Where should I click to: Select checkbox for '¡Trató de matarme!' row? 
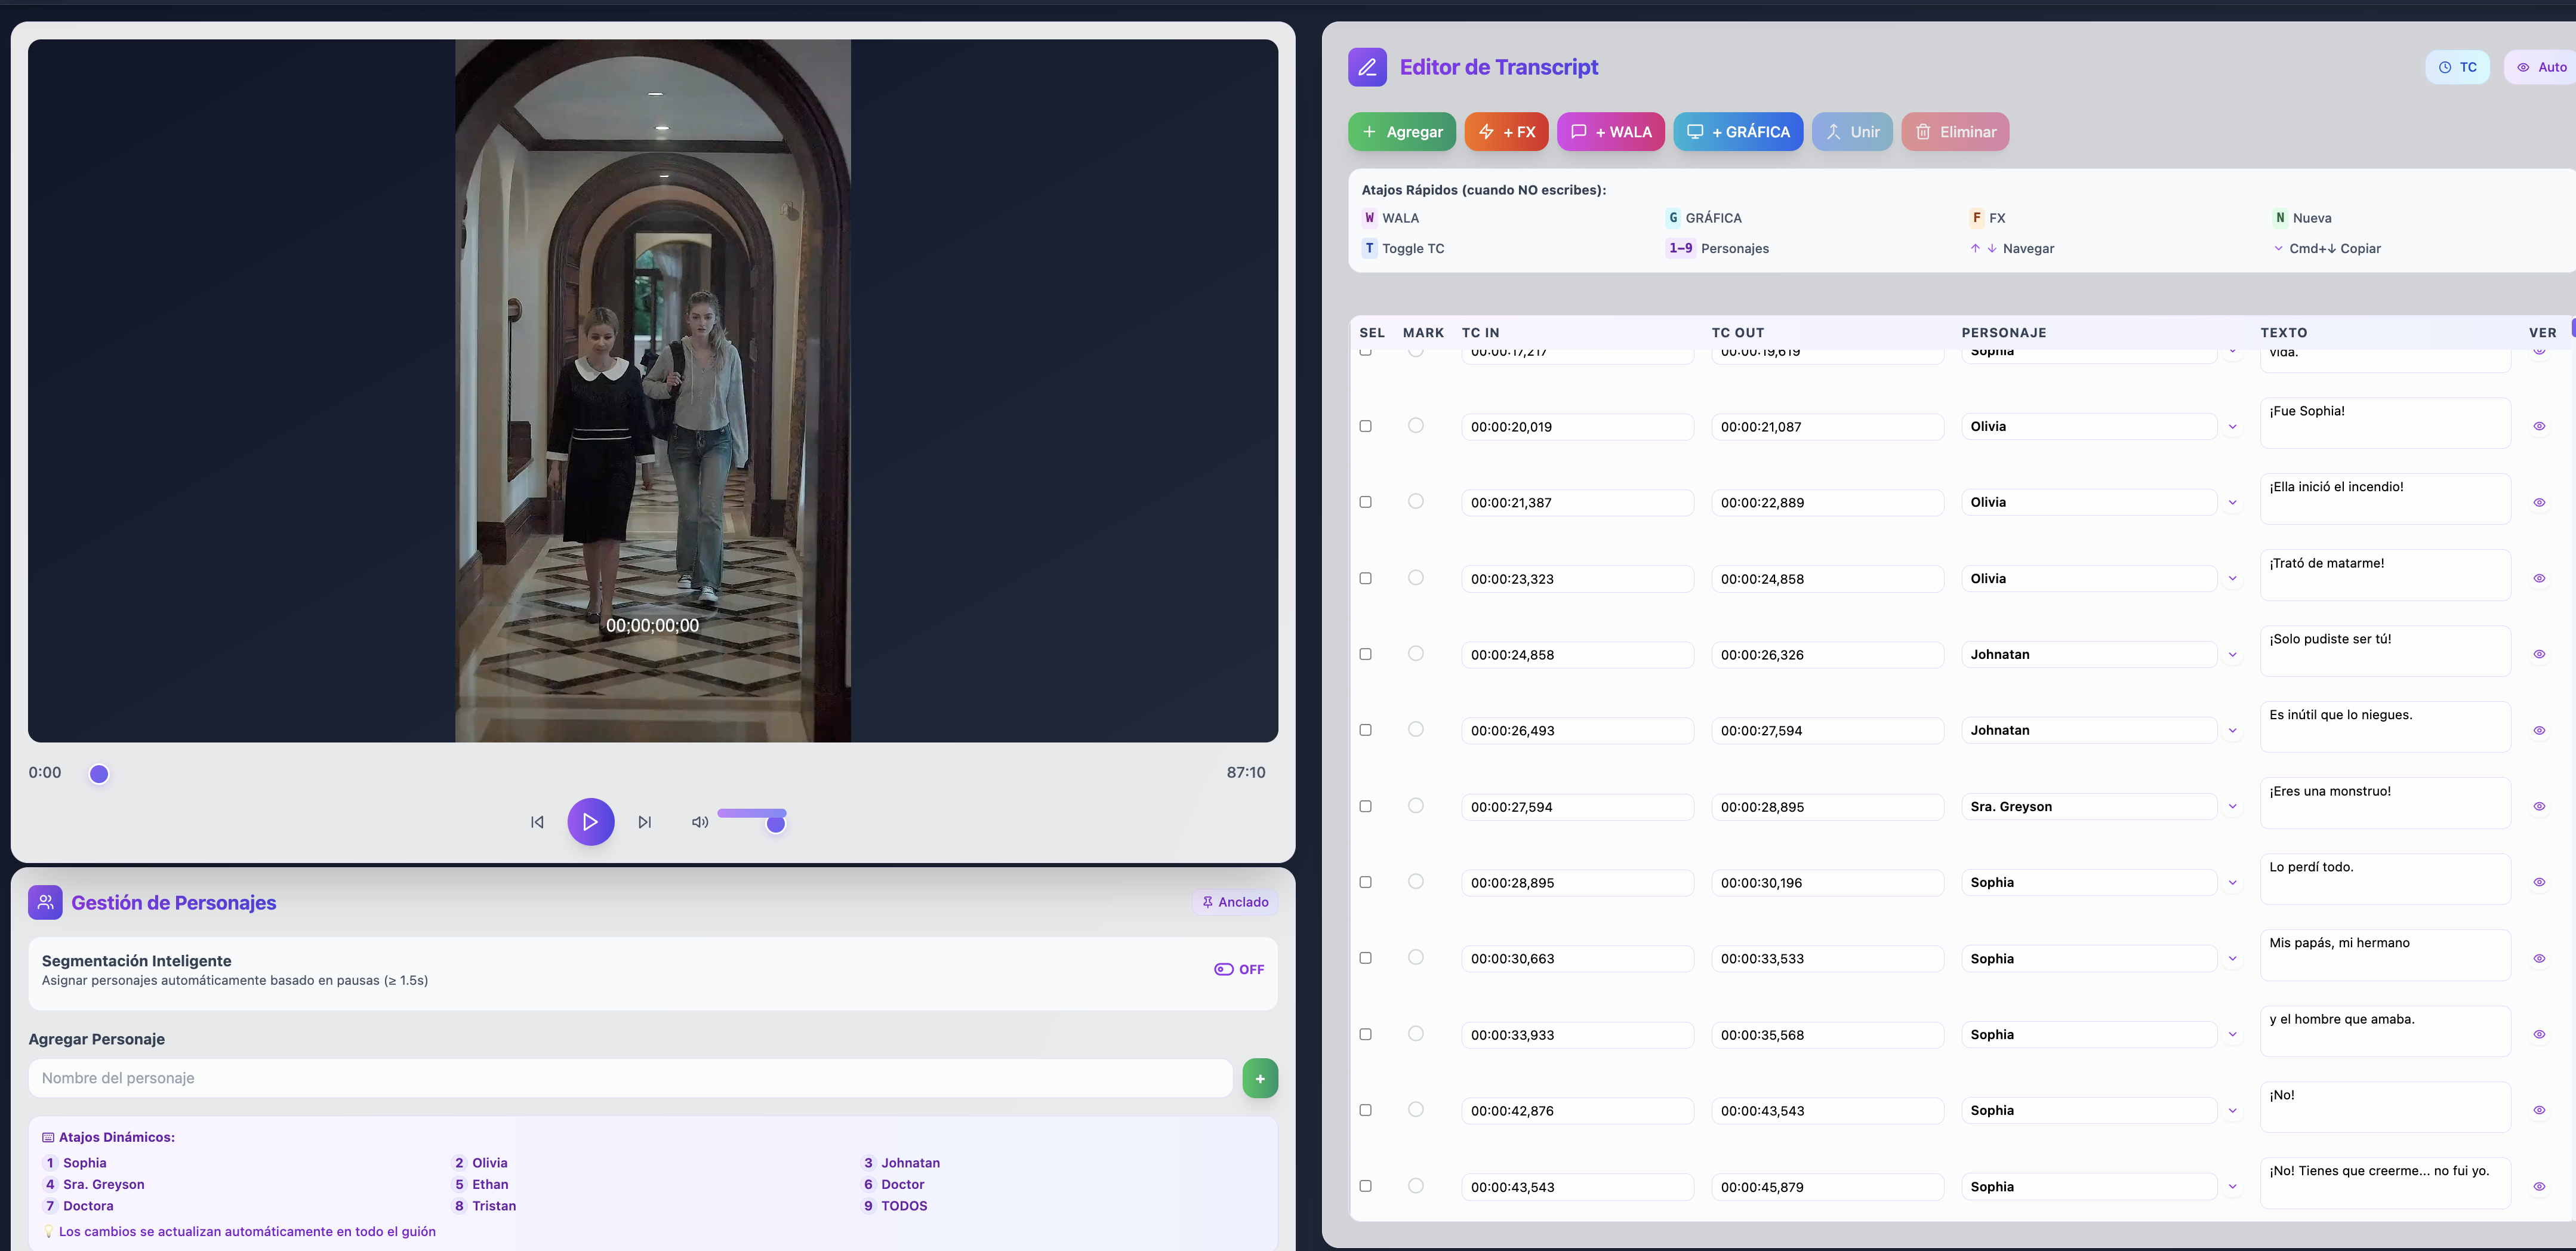[x=1365, y=578]
